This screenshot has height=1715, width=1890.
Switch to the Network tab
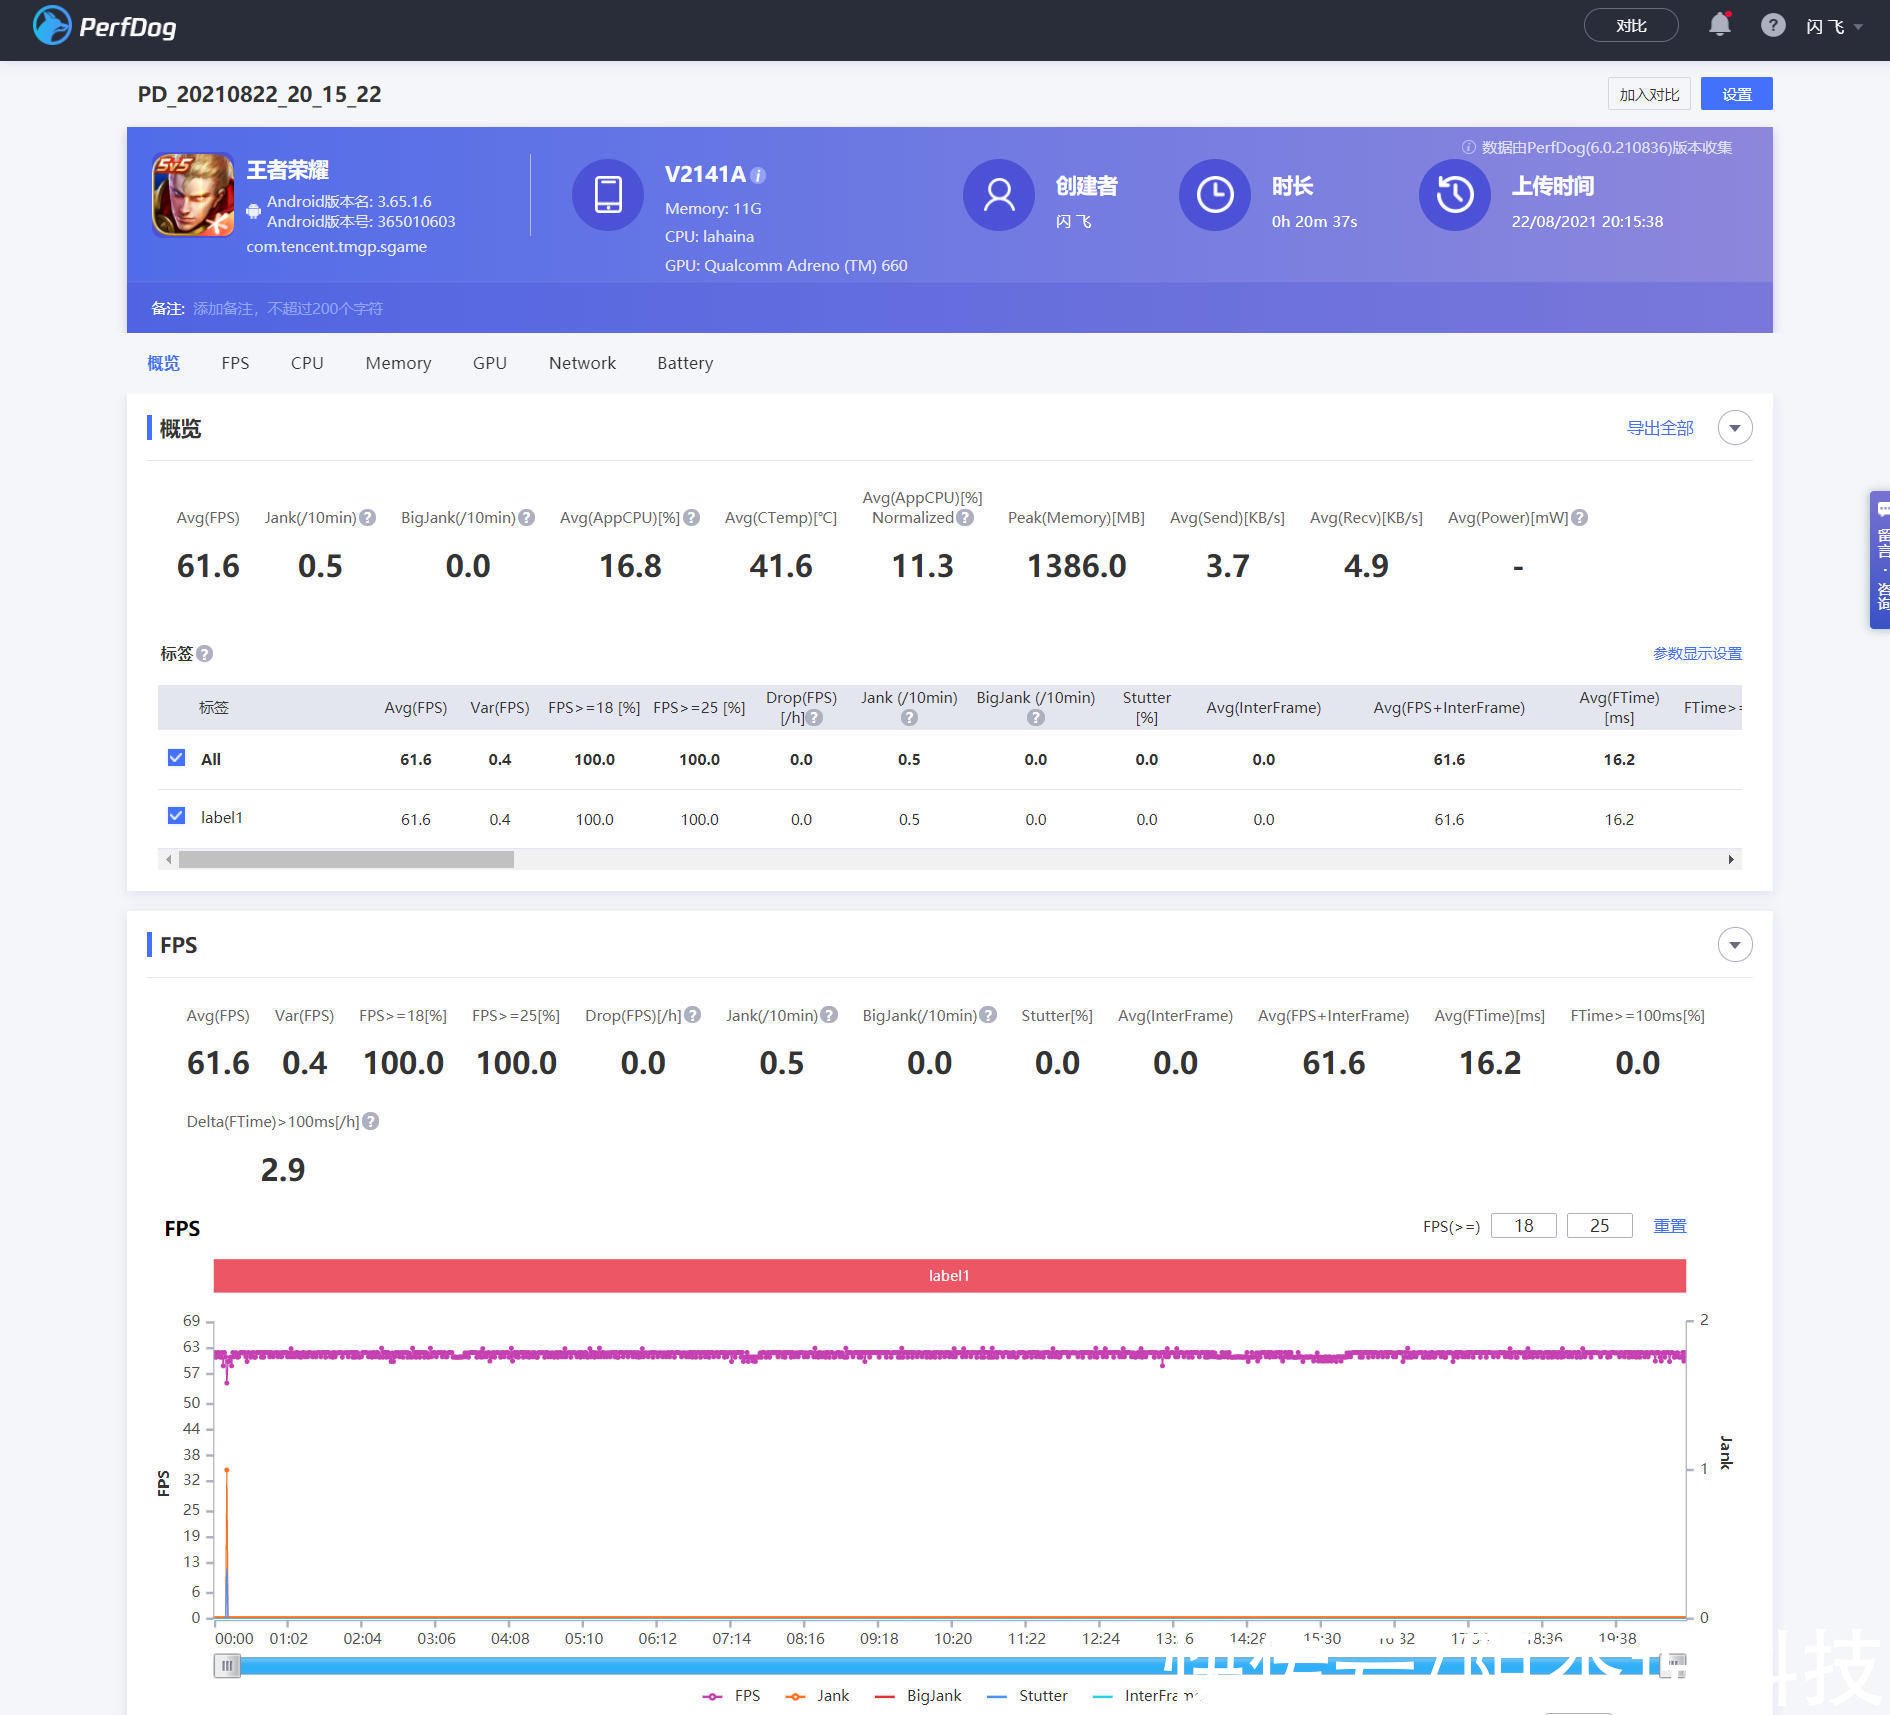(582, 363)
